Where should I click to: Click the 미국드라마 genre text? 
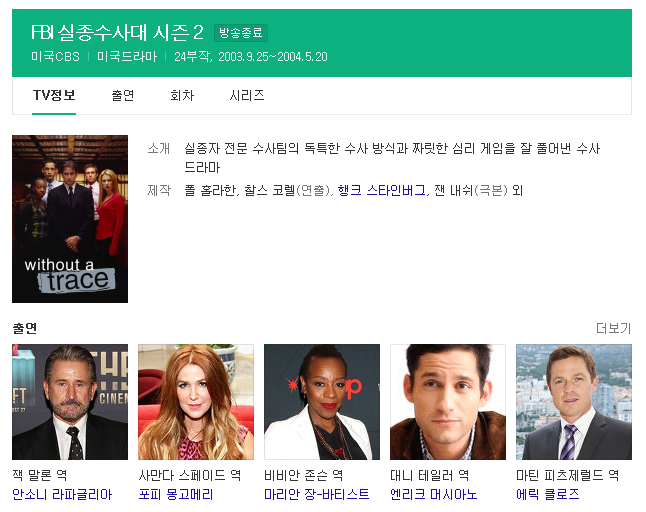tap(127, 57)
